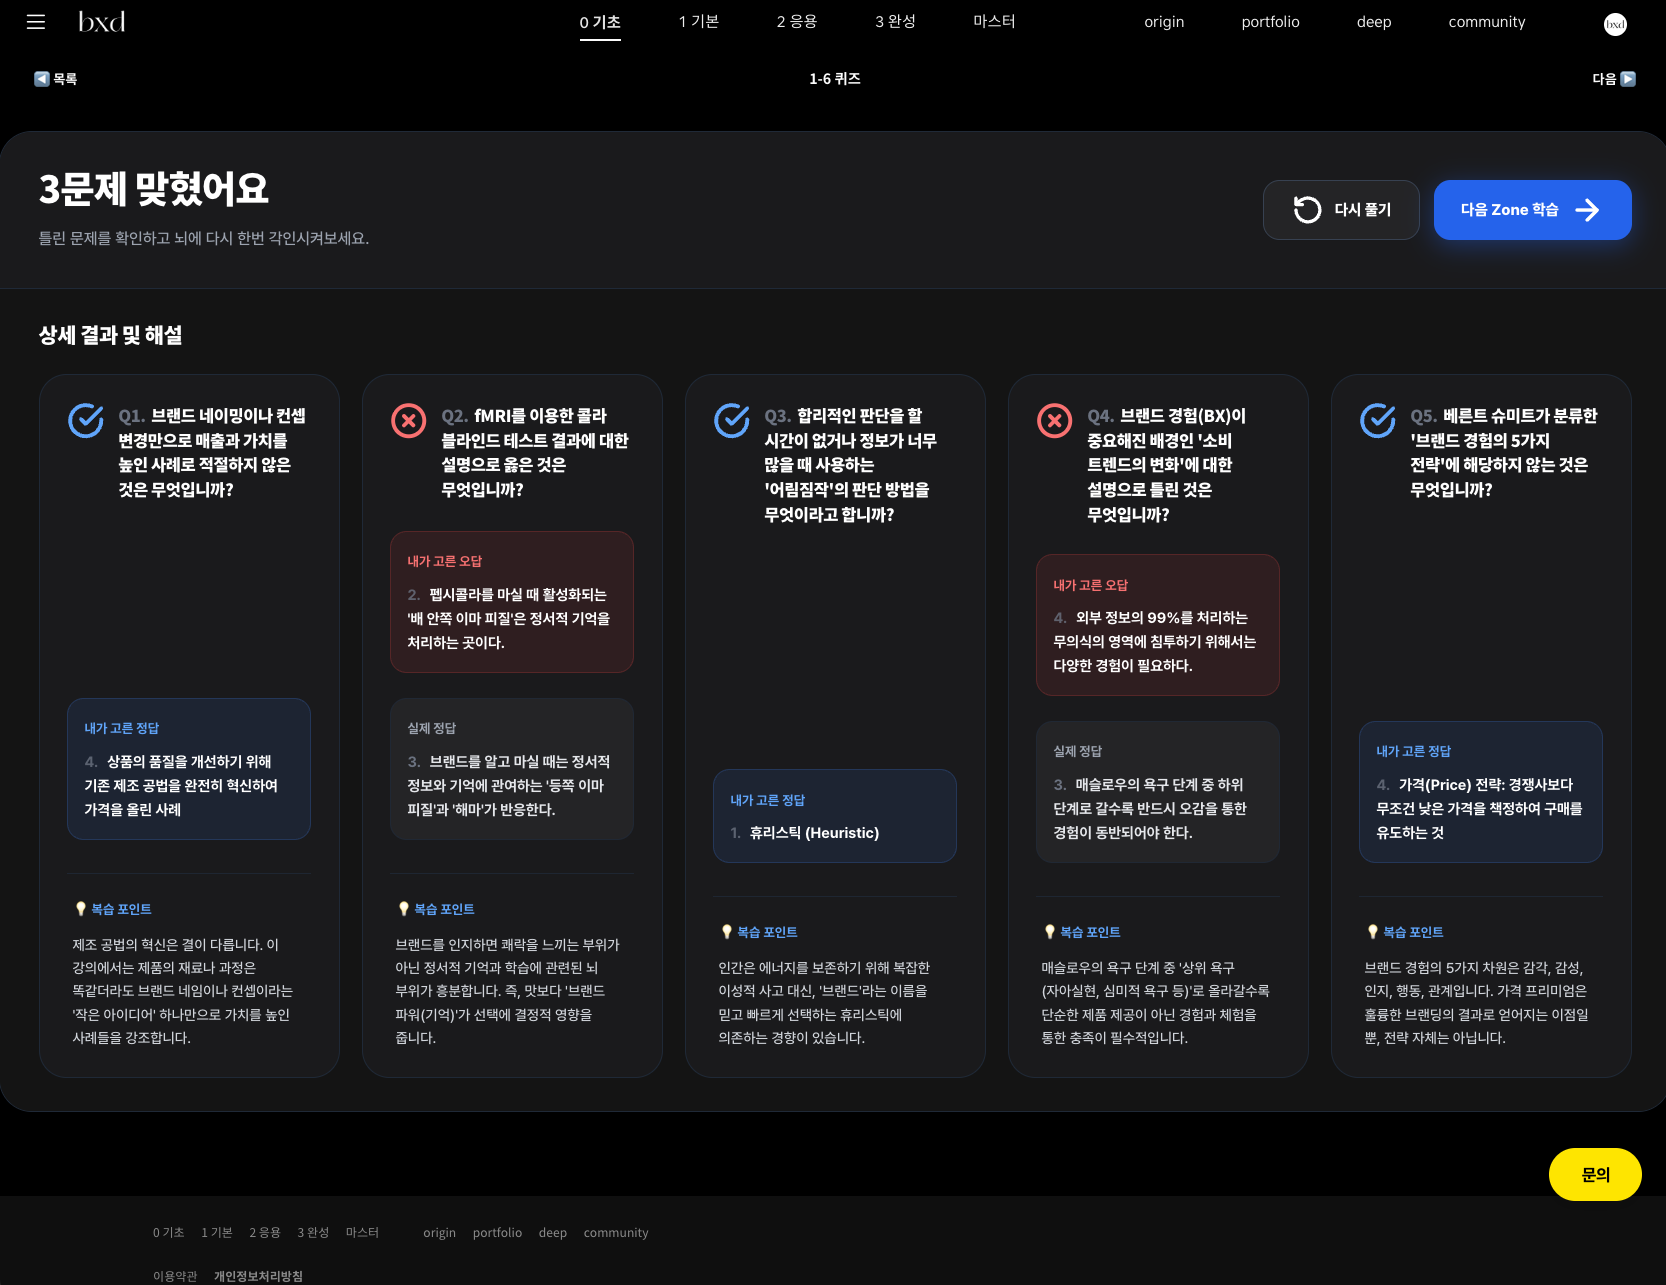The height and width of the screenshot is (1285, 1666).
Task: Click the 다음 Zone 학습 button
Action: pos(1533,210)
